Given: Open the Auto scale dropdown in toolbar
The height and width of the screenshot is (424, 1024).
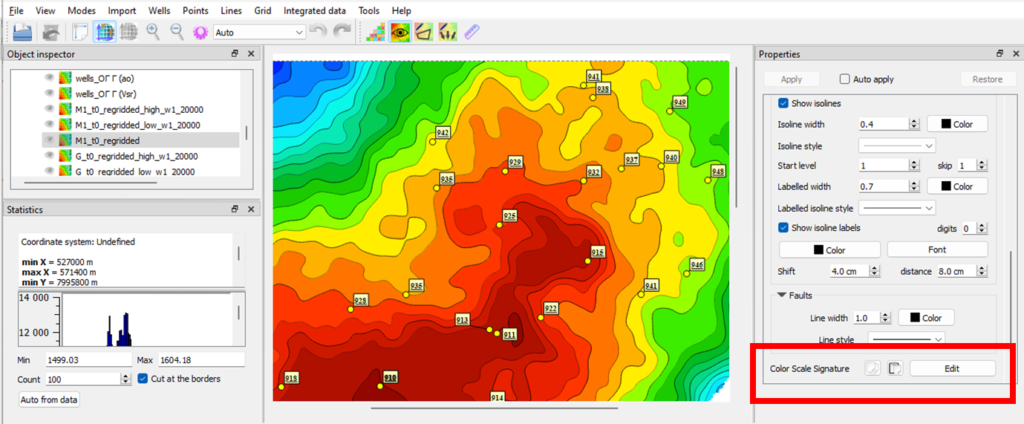Looking at the screenshot, I should [x=260, y=32].
